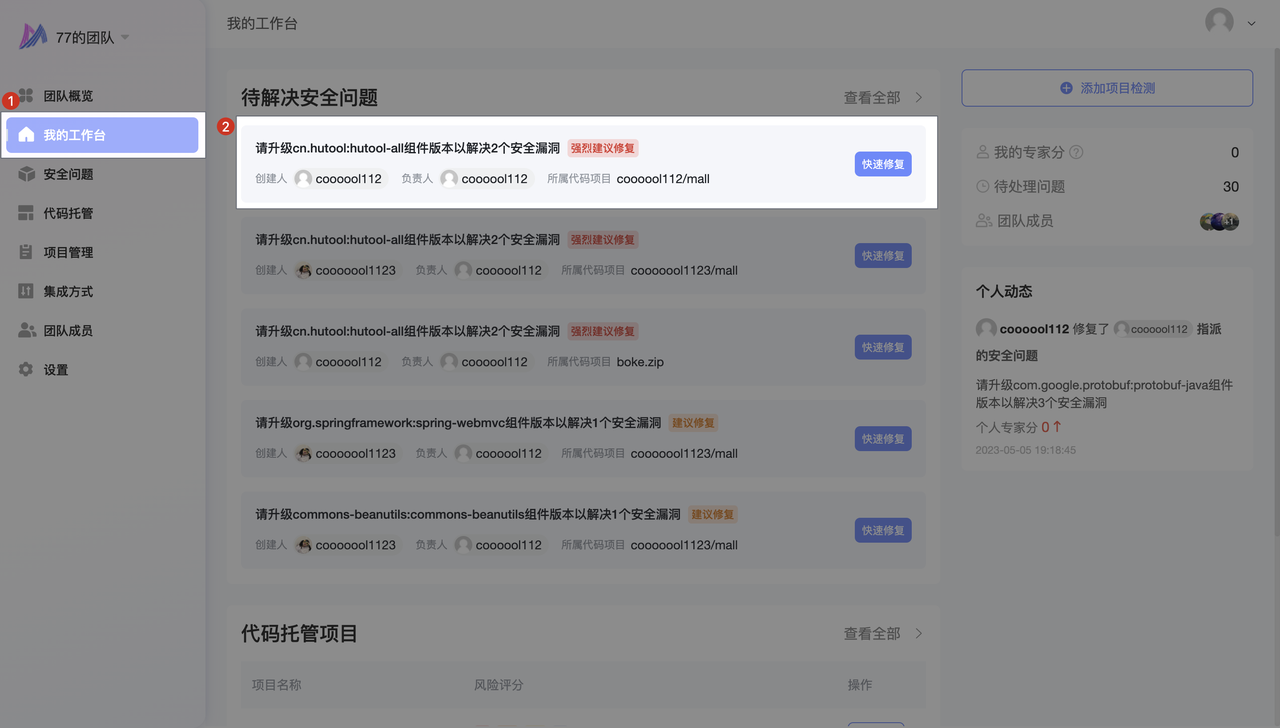Click the 团队成员 avatars in the stats panel

pos(1219,222)
